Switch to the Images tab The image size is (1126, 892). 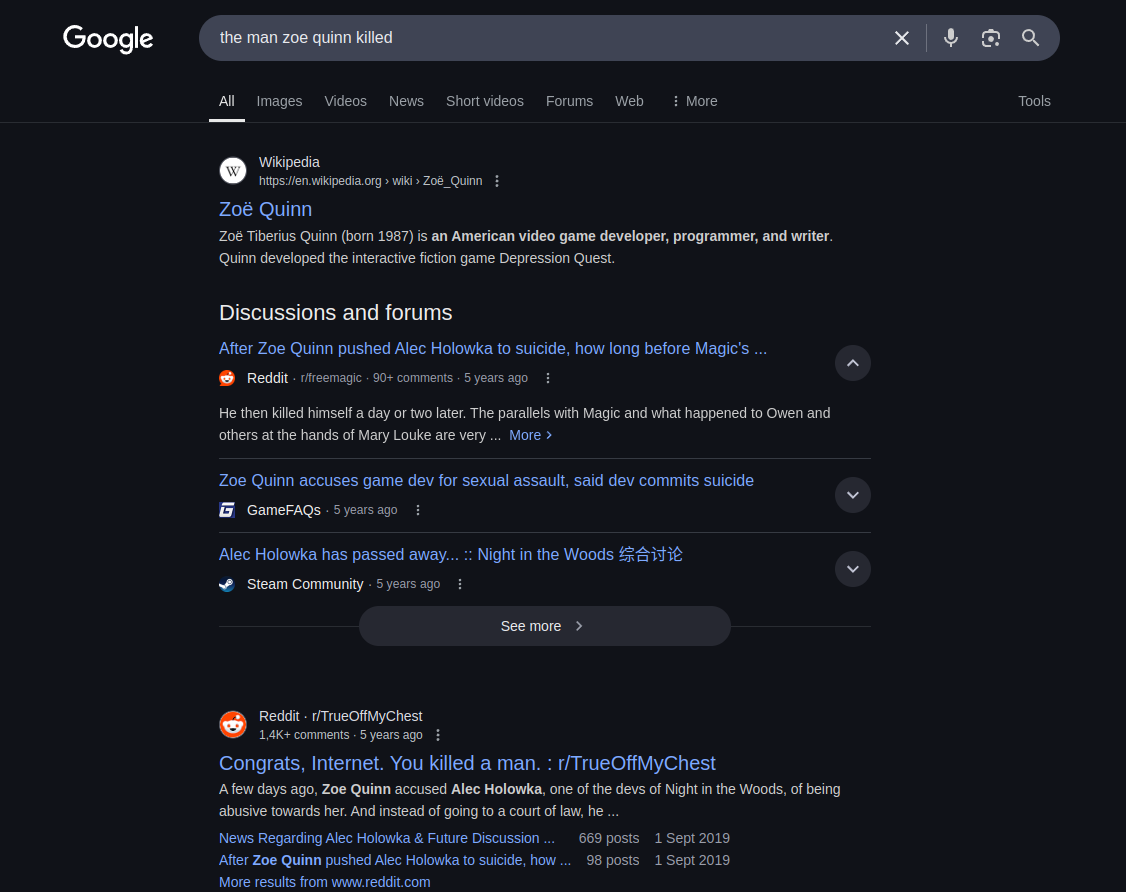pyautogui.click(x=279, y=101)
